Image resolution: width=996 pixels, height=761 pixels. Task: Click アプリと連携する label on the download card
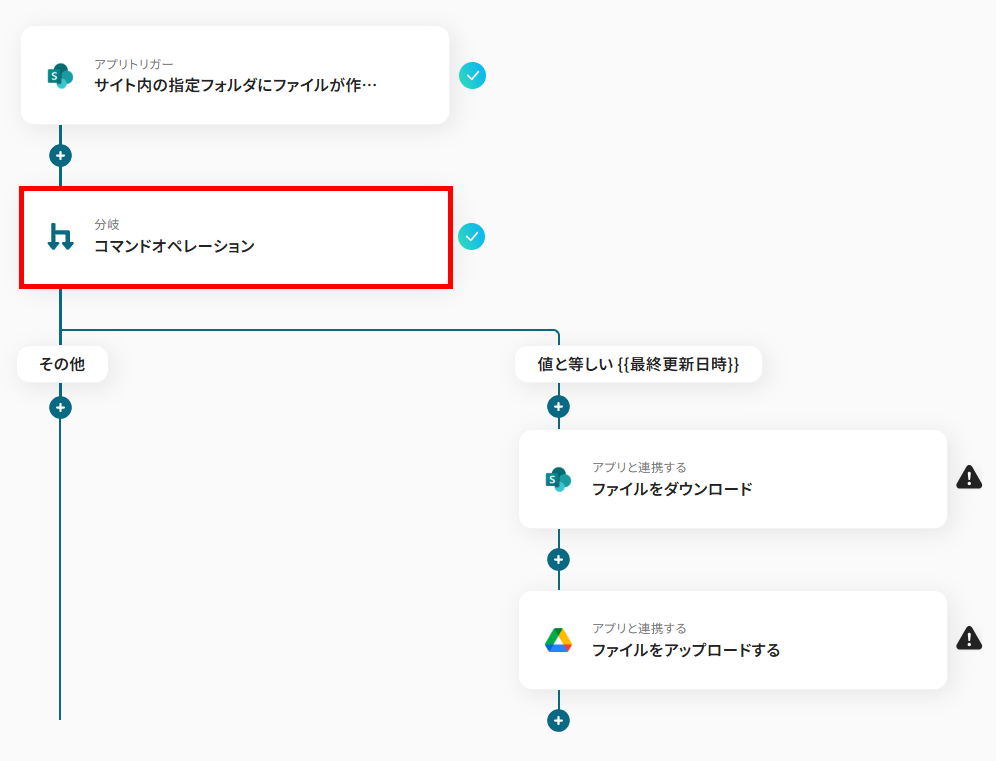(640, 468)
